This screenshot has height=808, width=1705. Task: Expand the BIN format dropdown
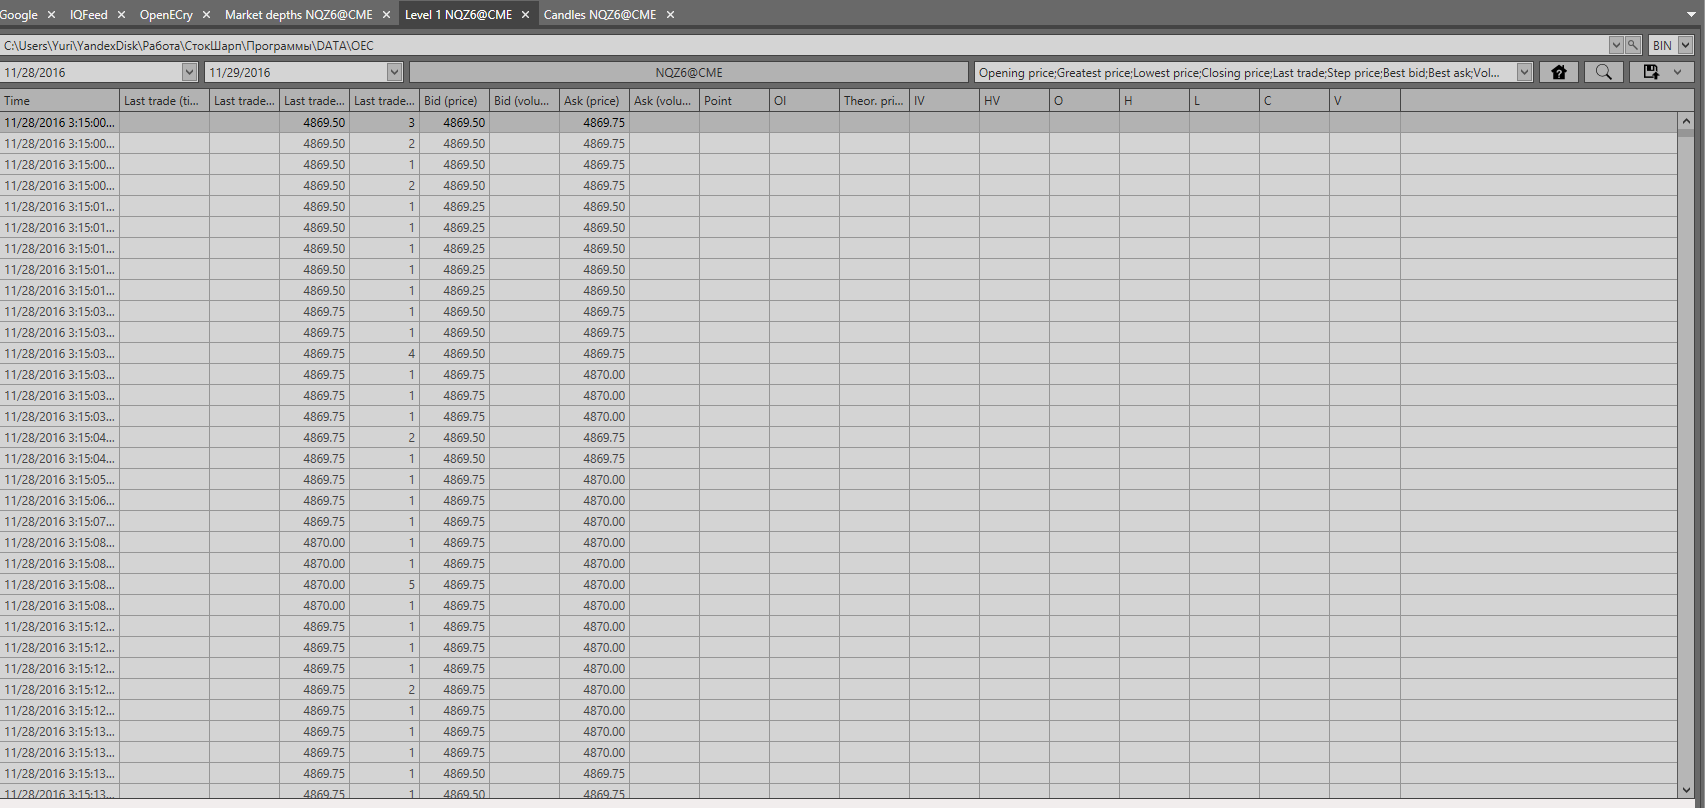[x=1685, y=45]
